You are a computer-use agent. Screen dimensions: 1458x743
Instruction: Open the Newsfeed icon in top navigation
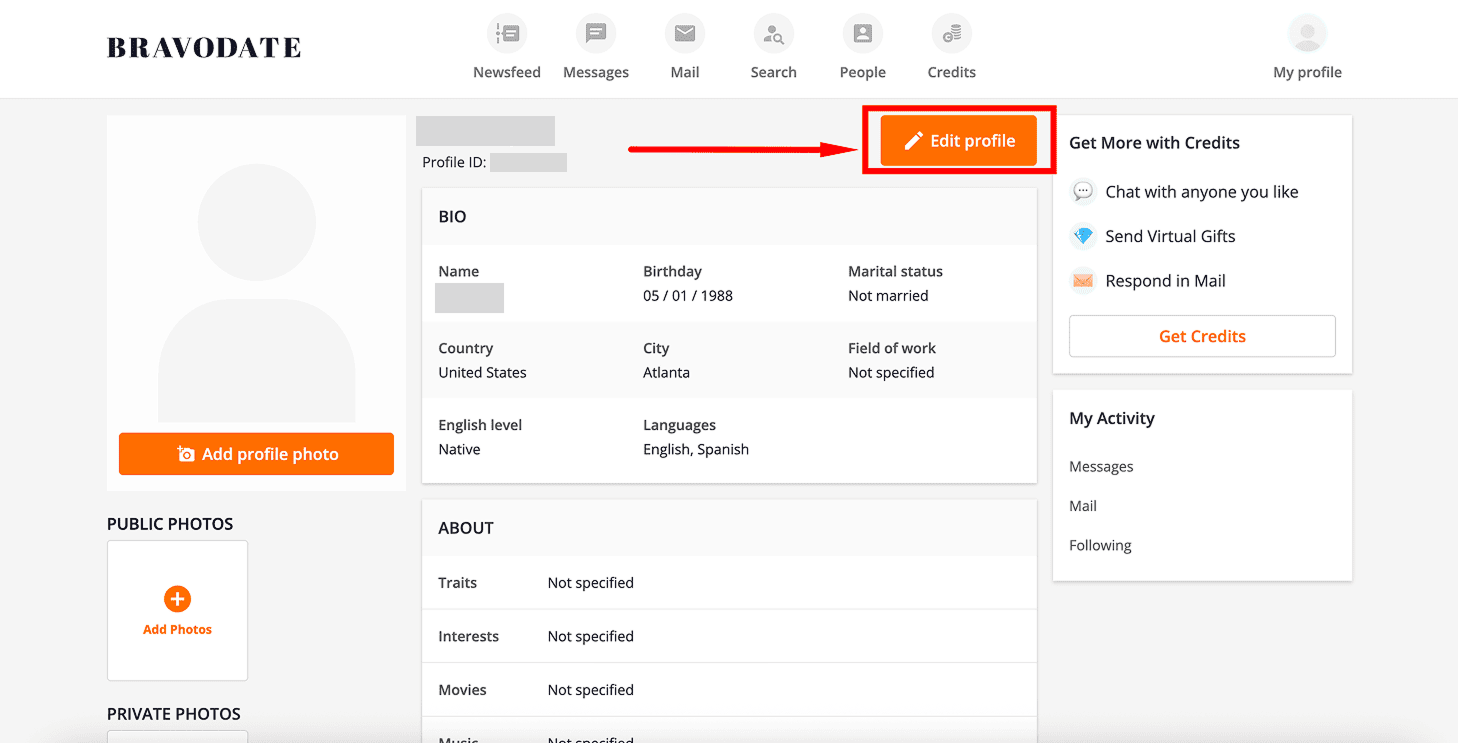point(507,32)
